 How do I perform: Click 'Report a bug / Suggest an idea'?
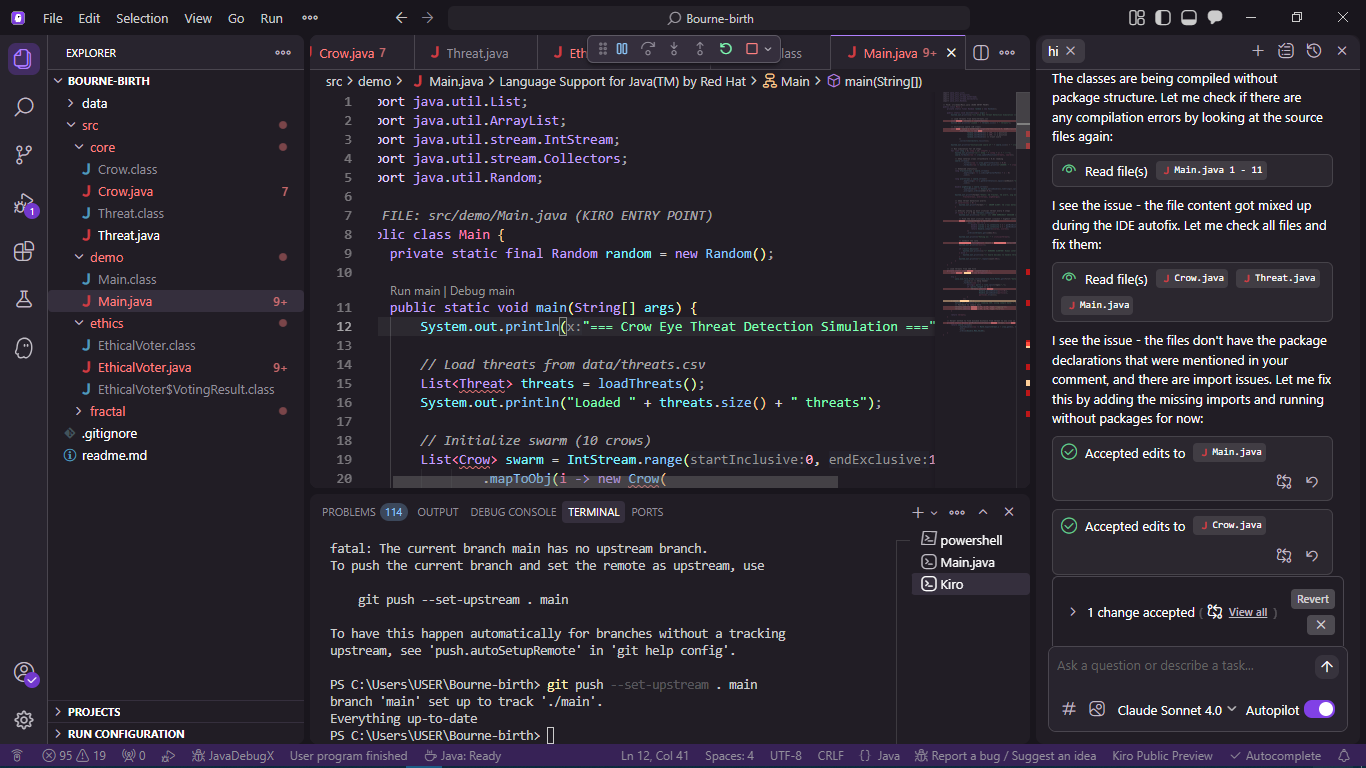pyautogui.click(x=1006, y=756)
